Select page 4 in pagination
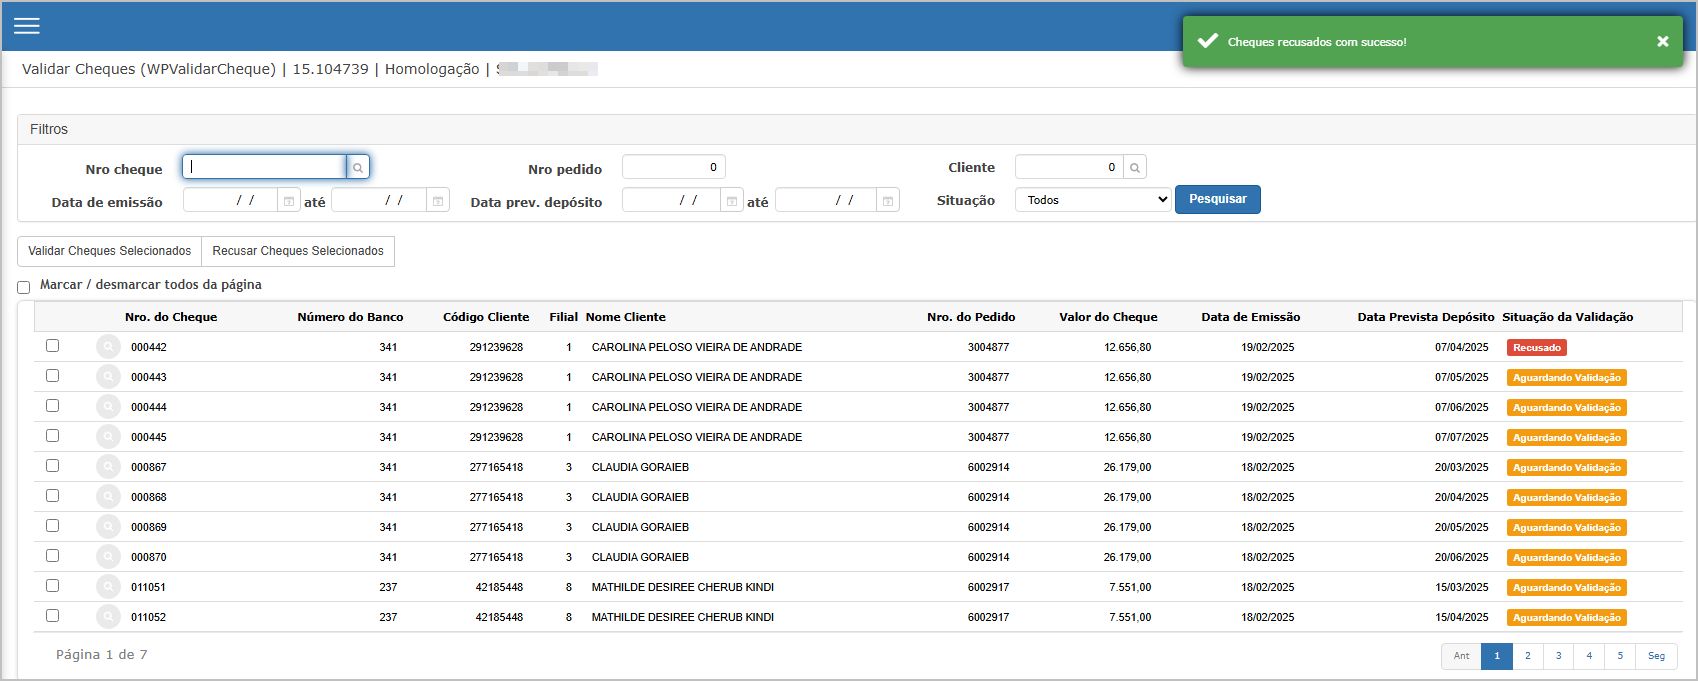The width and height of the screenshot is (1698, 681). tap(1589, 656)
